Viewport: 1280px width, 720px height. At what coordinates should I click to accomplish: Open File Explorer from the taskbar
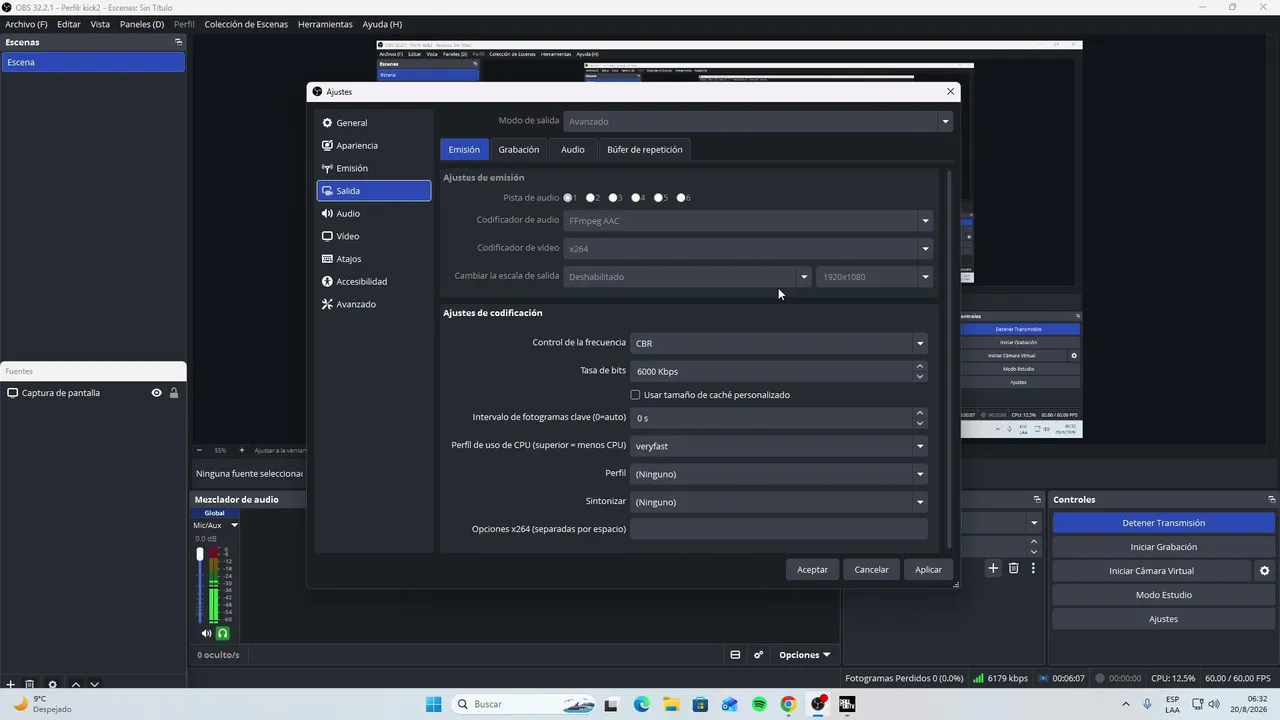click(x=671, y=704)
